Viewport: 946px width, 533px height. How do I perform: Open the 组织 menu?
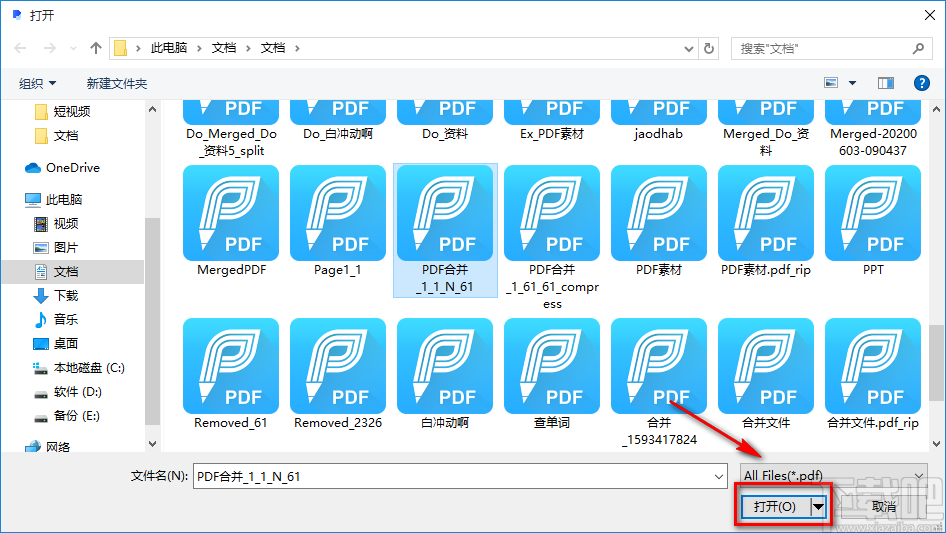click(x=37, y=83)
